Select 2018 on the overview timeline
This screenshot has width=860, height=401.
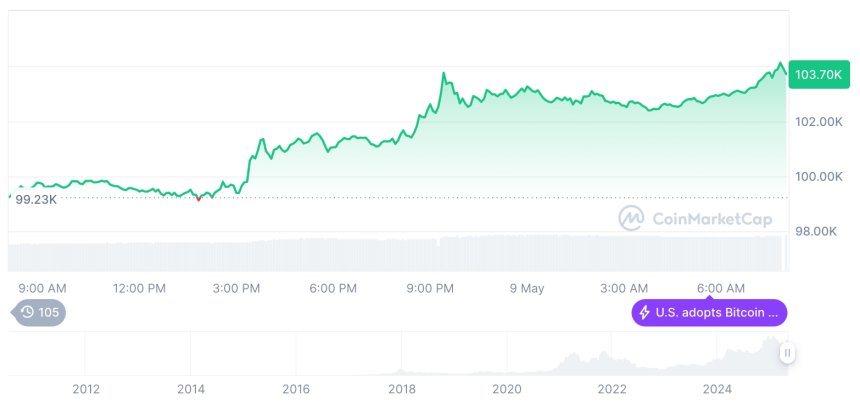coord(402,388)
